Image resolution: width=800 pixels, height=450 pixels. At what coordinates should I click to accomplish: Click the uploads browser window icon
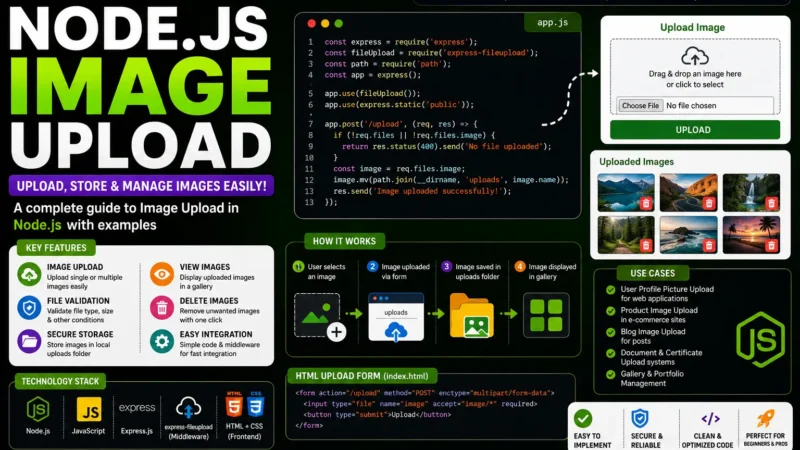pyautogui.click(x=396, y=316)
